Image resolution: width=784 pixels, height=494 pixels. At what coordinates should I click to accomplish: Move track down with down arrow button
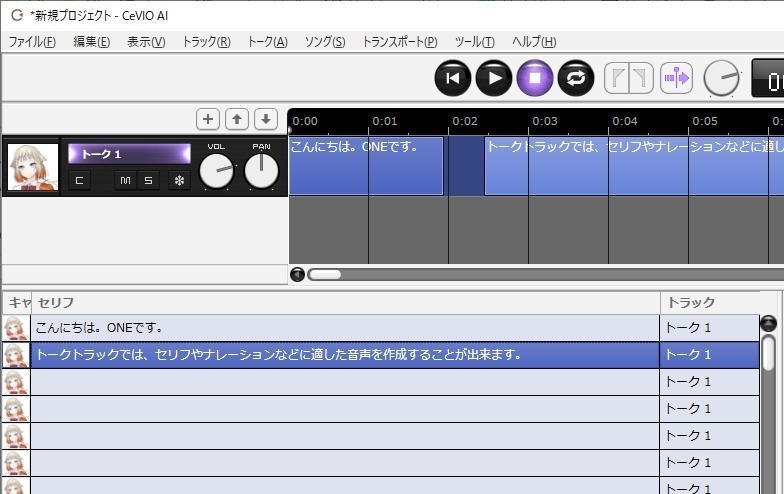pos(266,120)
